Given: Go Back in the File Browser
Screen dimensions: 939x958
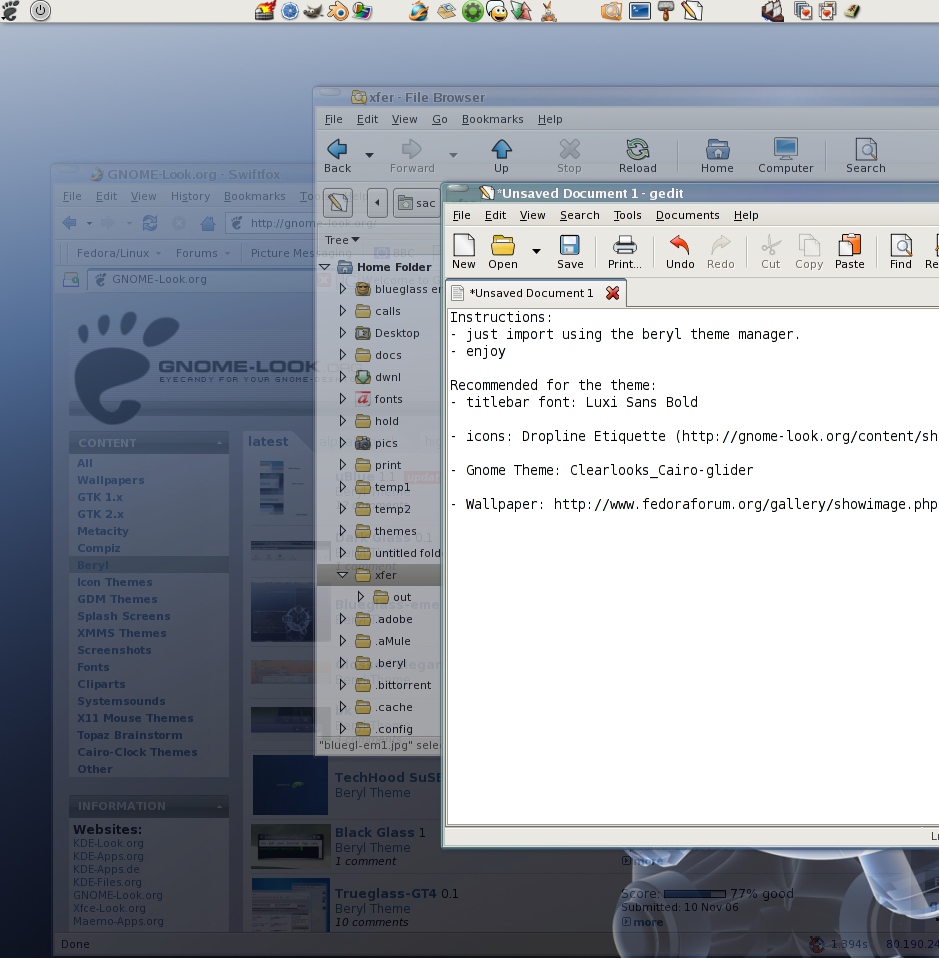Looking at the screenshot, I should coord(337,156).
